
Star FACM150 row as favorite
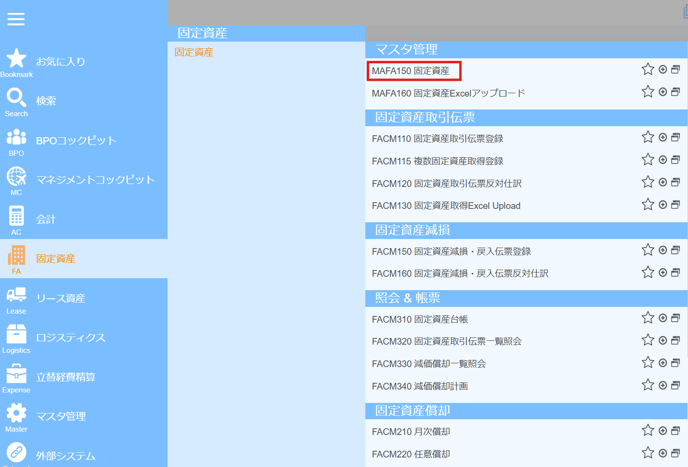[648, 250]
